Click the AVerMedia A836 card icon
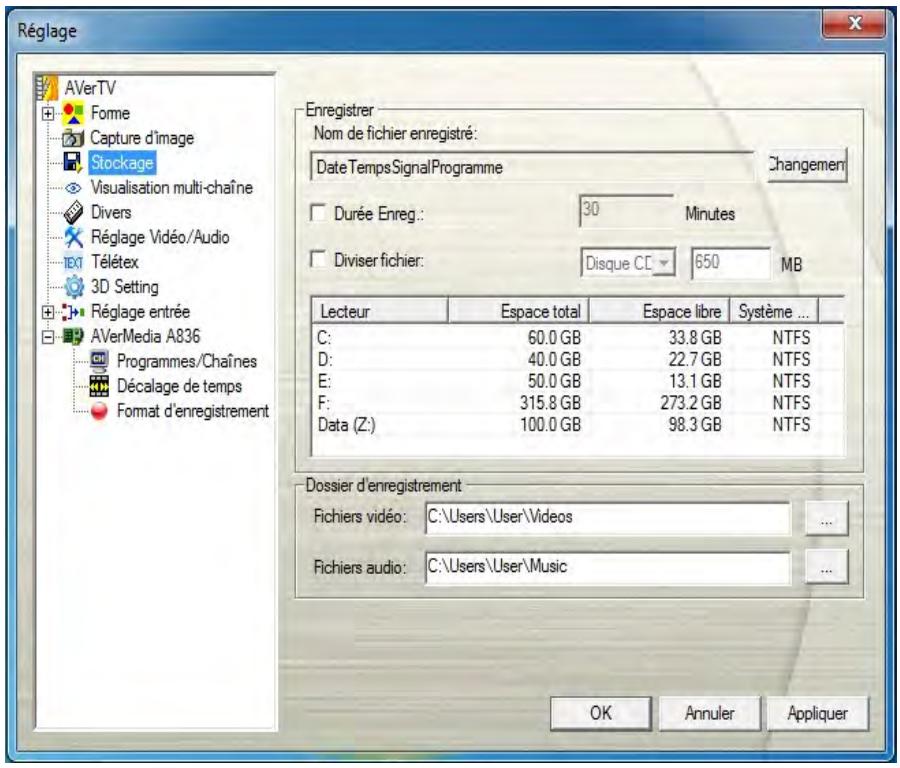 pyautogui.click(x=73, y=336)
